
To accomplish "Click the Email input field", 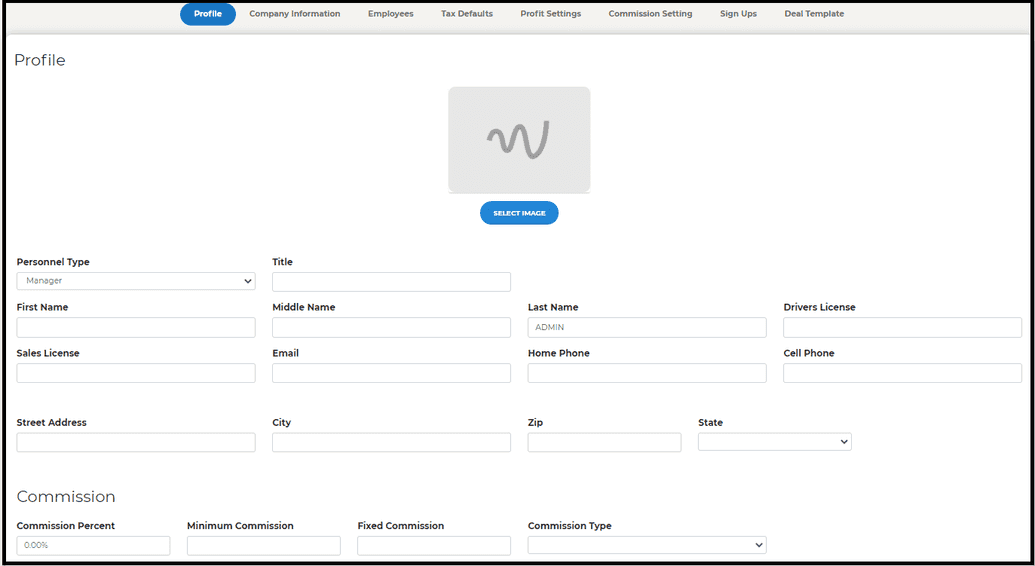I will click(391, 372).
